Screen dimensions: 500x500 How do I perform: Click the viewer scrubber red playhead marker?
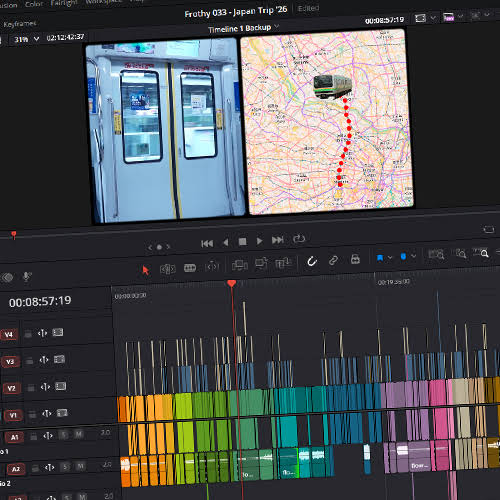[14, 234]
